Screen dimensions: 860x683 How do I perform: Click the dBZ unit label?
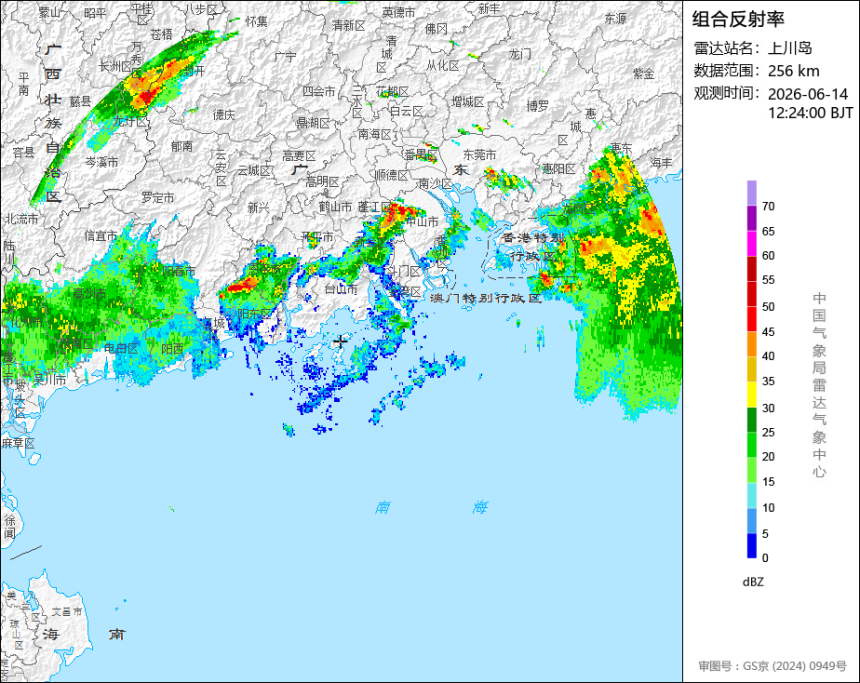click(753, 582)
